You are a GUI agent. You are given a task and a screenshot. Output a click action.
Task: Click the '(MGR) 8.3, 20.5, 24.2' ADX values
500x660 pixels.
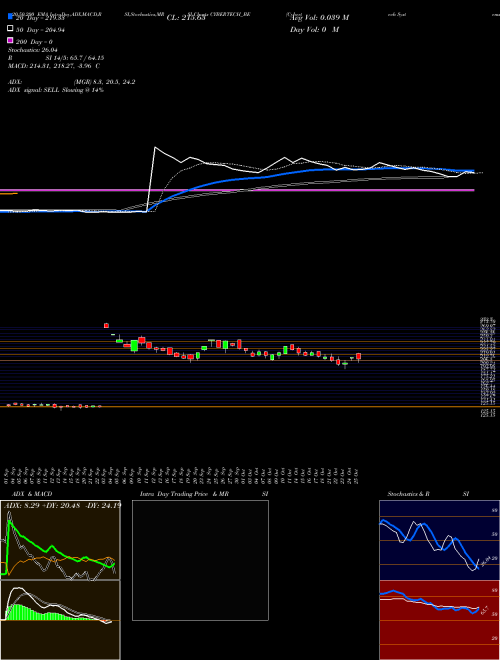104,82
